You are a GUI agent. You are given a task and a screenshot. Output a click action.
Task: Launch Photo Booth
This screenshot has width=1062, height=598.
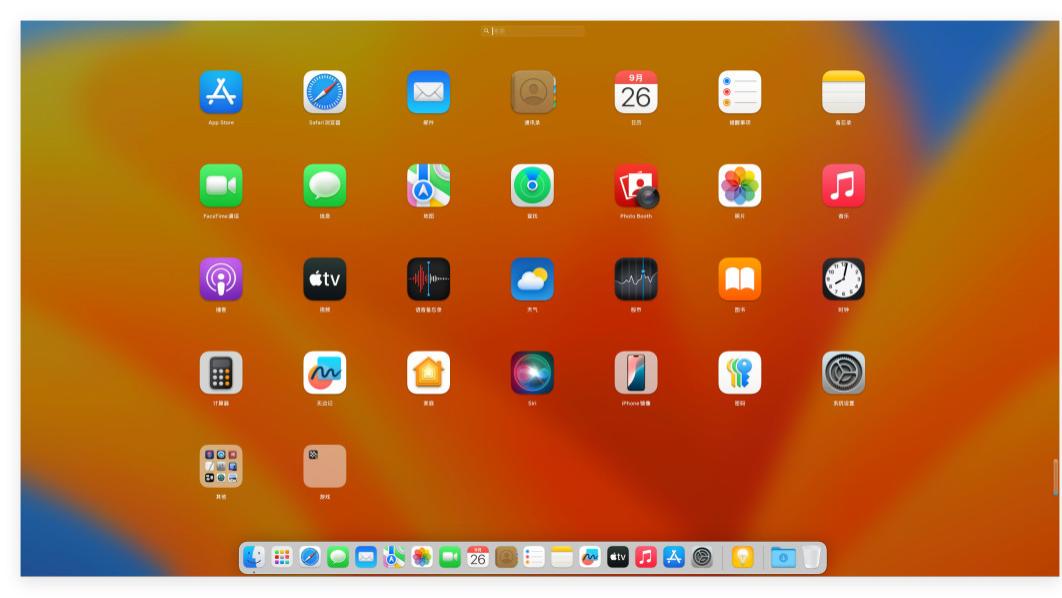[x=636, y=186]
